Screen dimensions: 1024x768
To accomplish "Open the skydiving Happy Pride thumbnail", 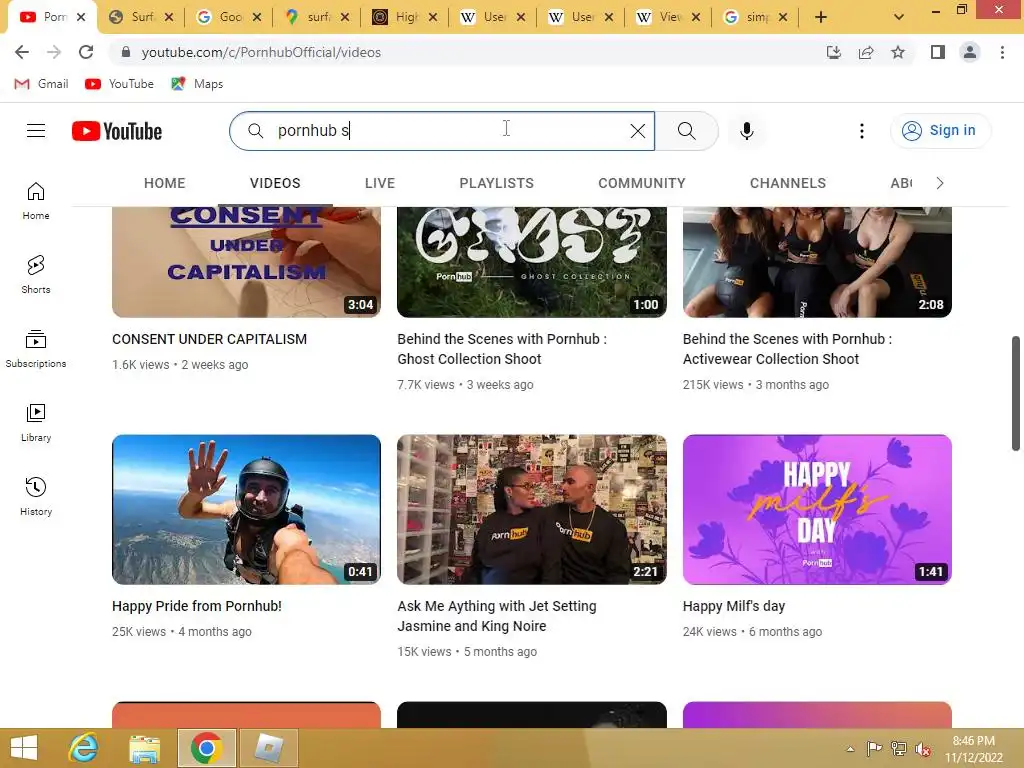I will pyautogui.click(x=246, y=509).
